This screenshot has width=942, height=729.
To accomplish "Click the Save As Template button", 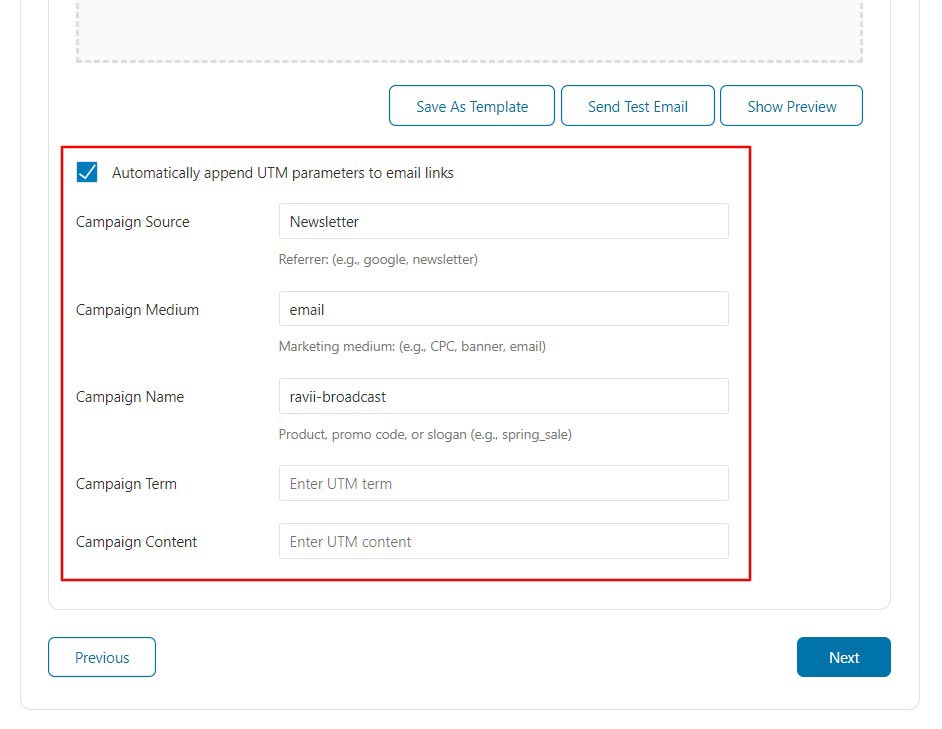I will [x=472, y=106].
